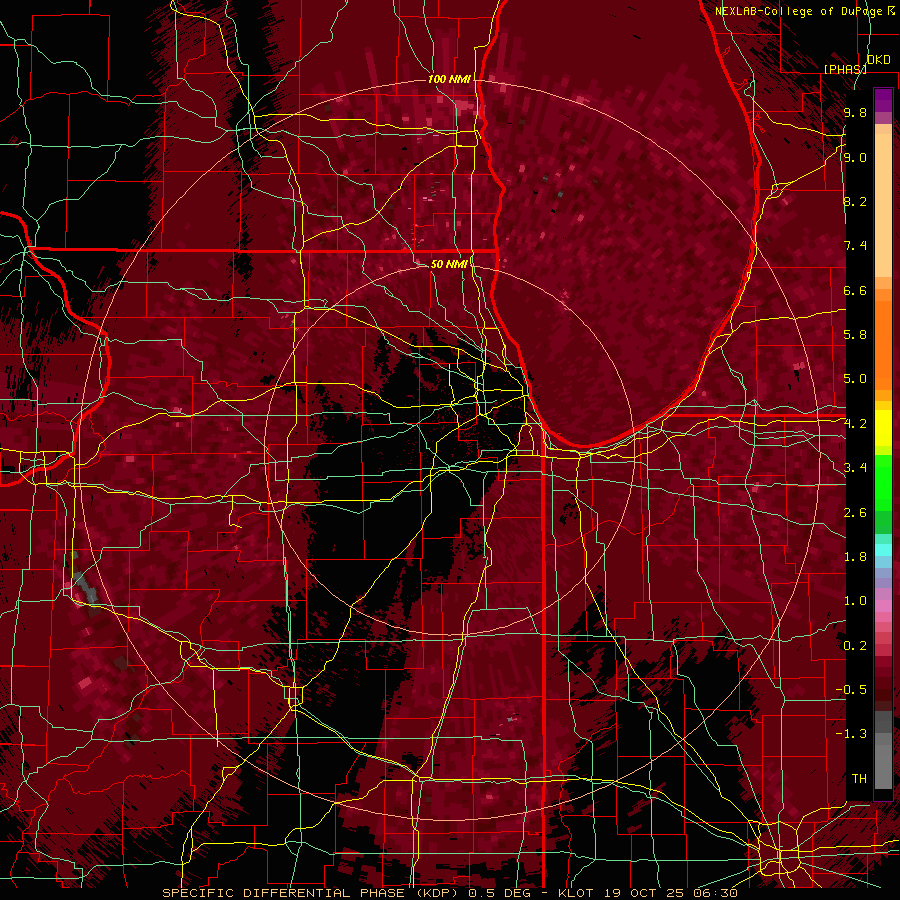Click the -0.5 scale value
900x900 pixels.
tap(851, 690)
